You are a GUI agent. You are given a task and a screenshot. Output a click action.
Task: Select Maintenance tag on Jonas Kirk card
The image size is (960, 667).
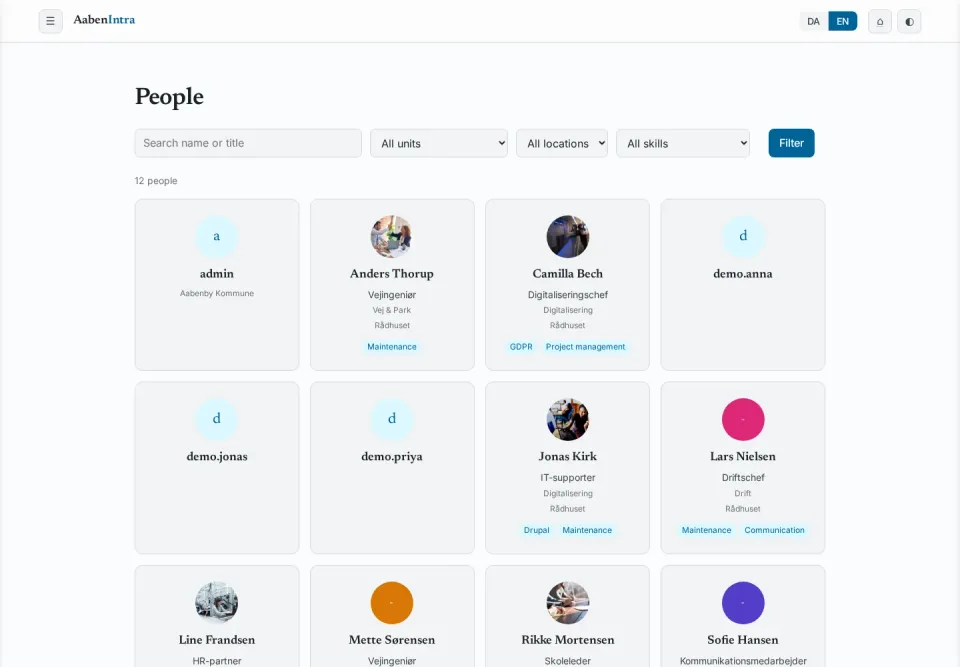coord(587,530)
